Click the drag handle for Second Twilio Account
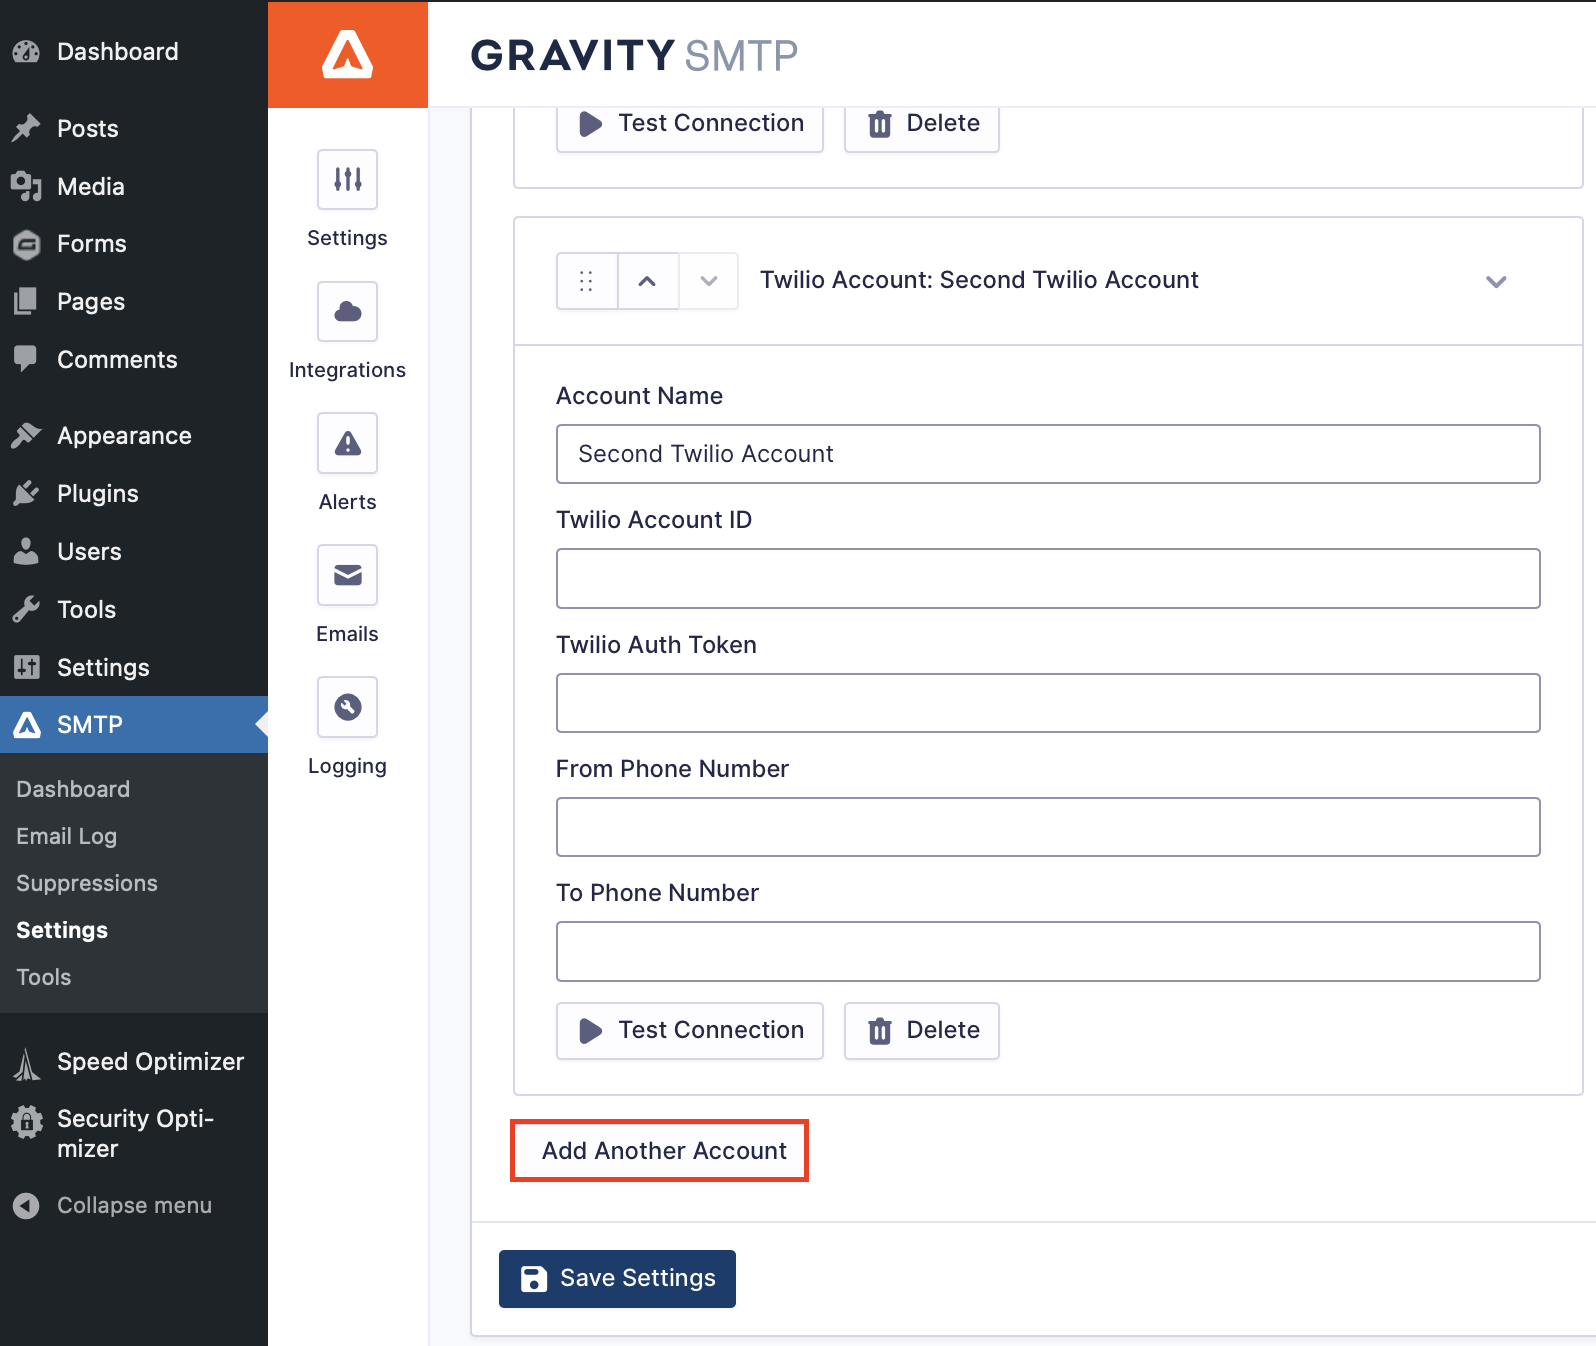 tap(587, 281)
